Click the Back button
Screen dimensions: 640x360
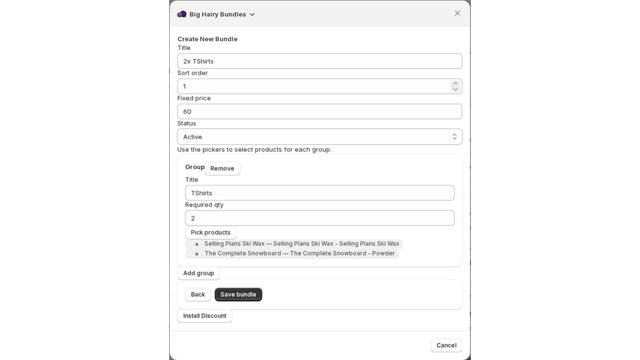(198, 294)
